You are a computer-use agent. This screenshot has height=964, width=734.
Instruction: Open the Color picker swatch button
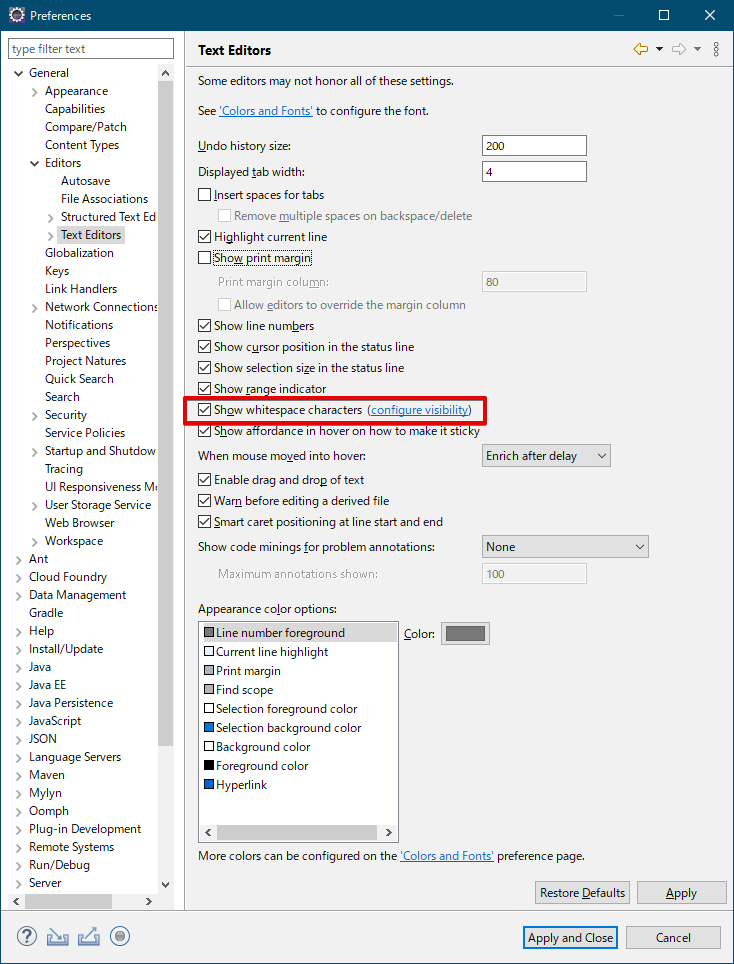pos(465,633)
